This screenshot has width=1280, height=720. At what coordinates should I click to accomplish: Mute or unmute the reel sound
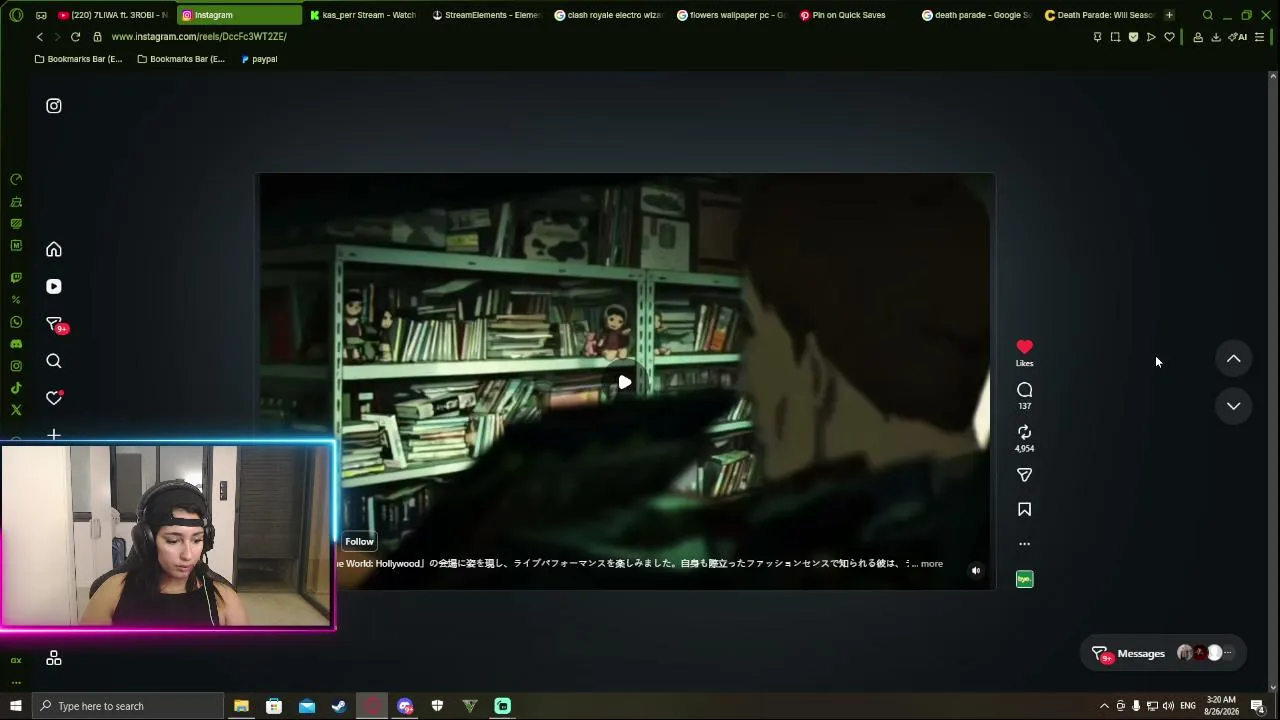[976, 571]
